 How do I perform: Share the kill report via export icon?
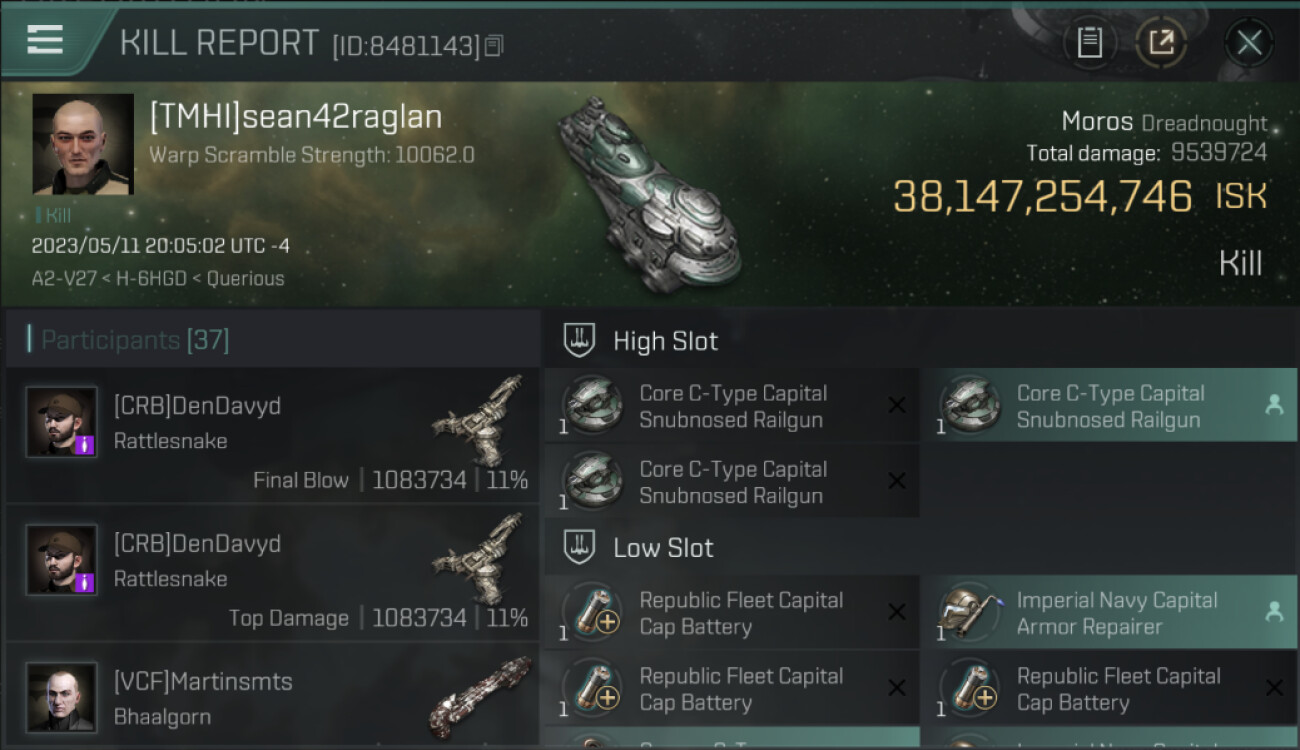point(1161,43)
